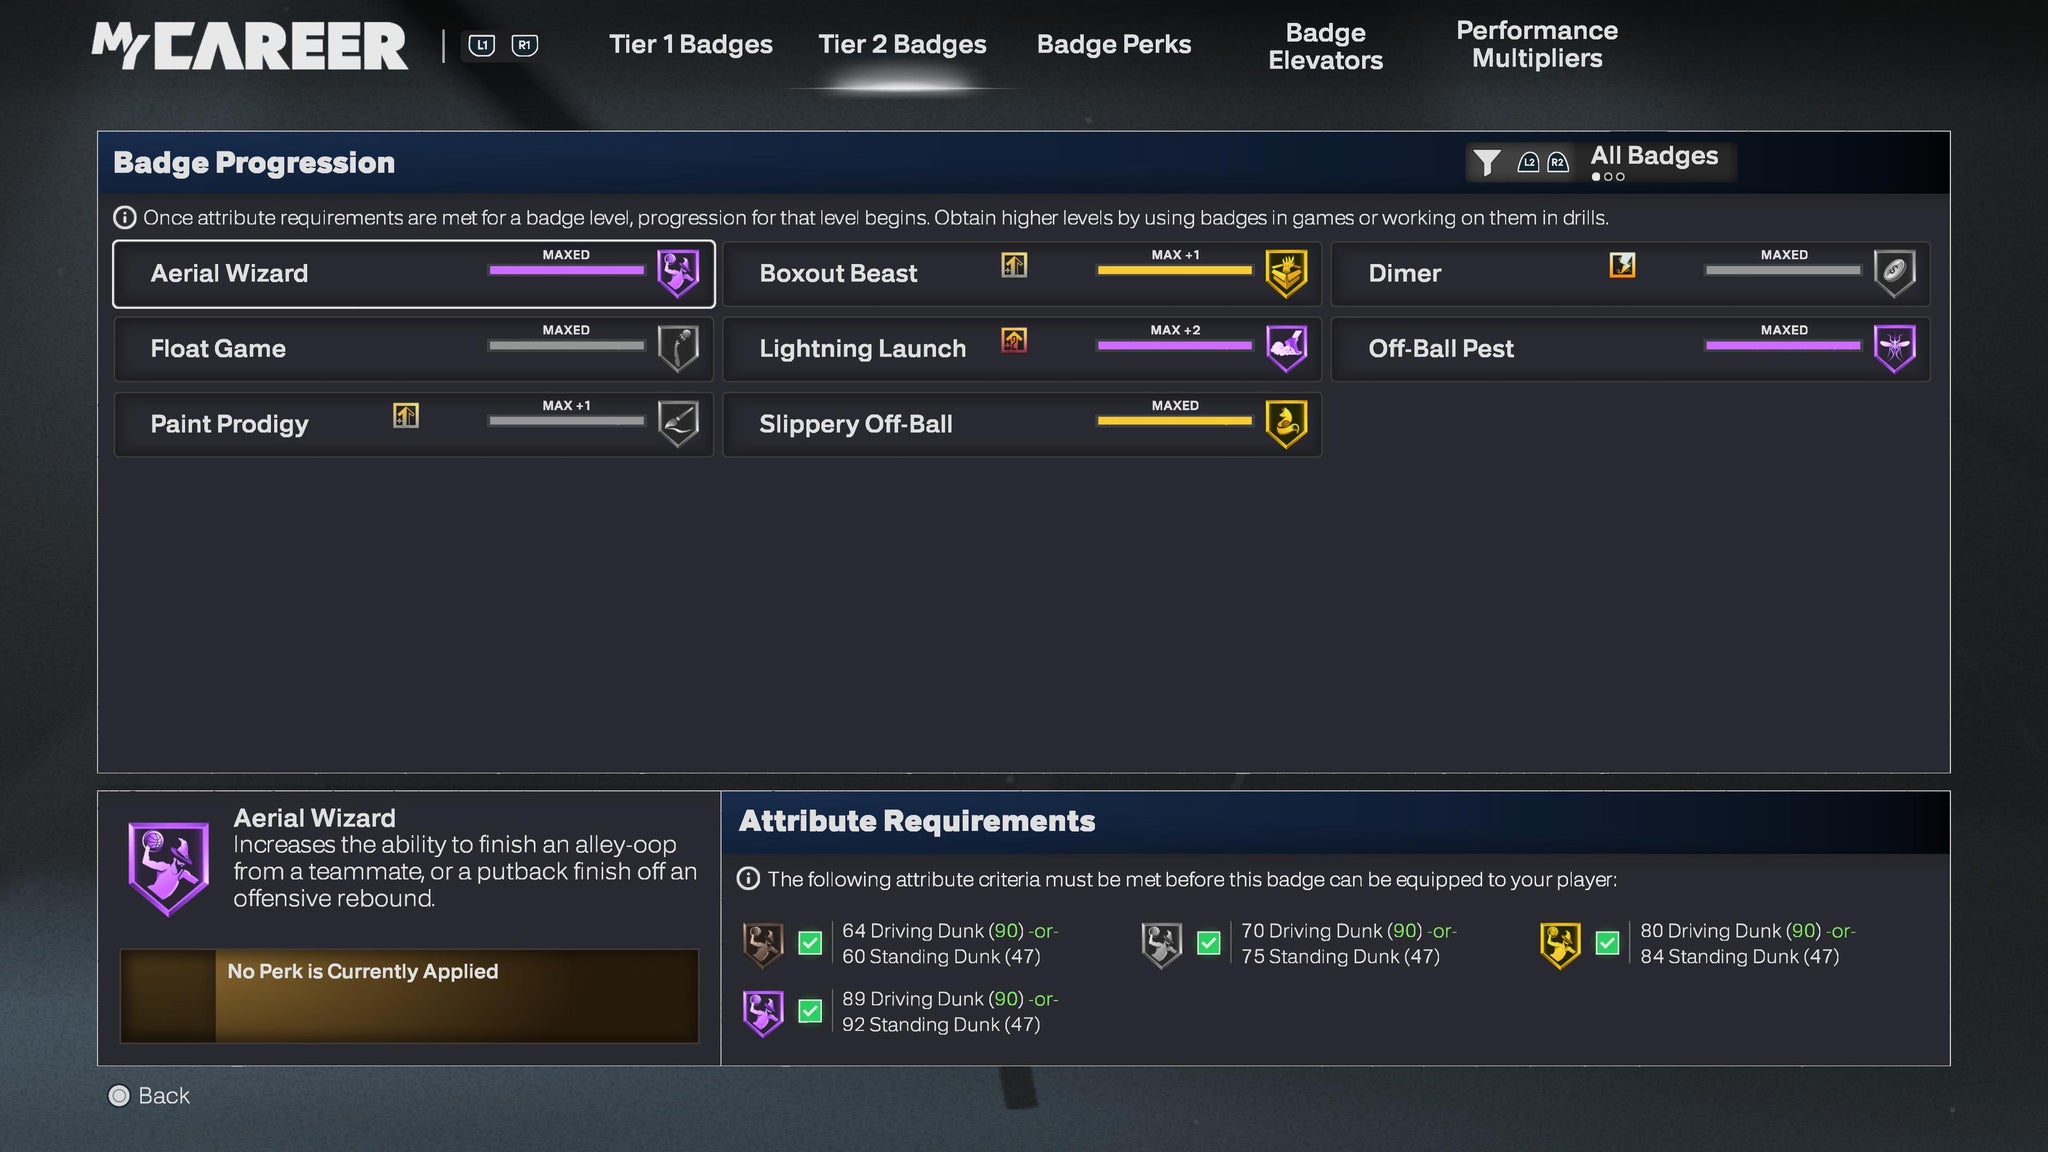Click the badge elevator icon beside Paint Prodigy
This screenshot has height=1152, width=2048.
point(406,415)
